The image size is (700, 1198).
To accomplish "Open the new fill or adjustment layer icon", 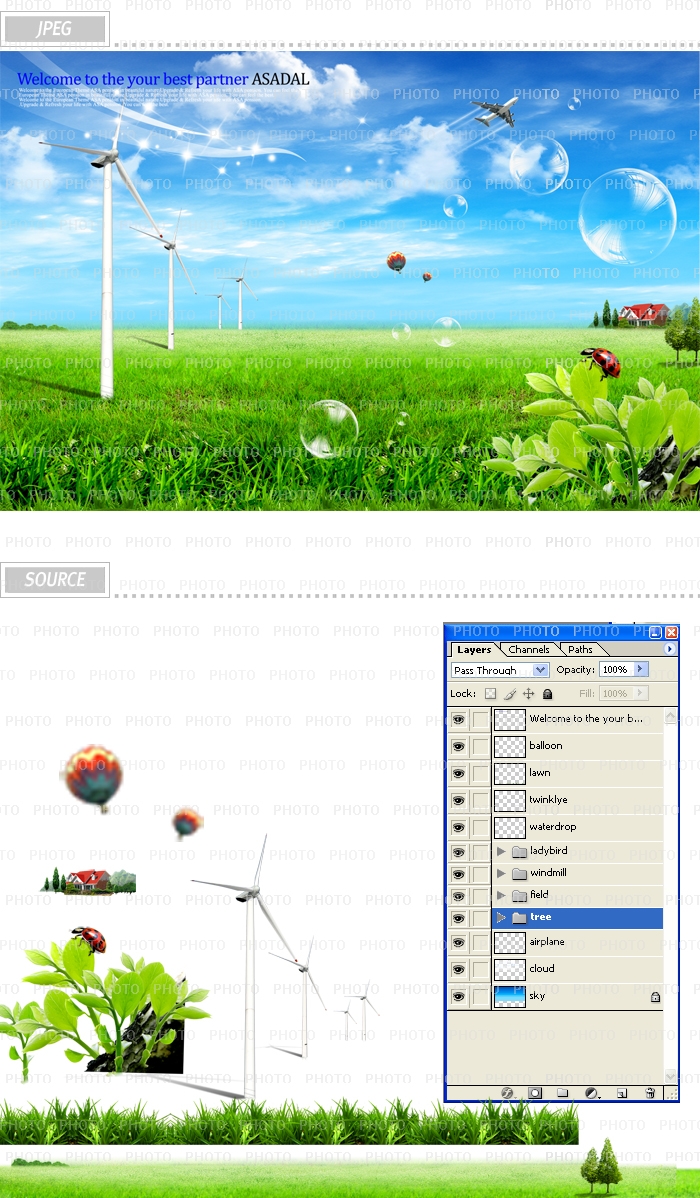I will [591, 1093].
